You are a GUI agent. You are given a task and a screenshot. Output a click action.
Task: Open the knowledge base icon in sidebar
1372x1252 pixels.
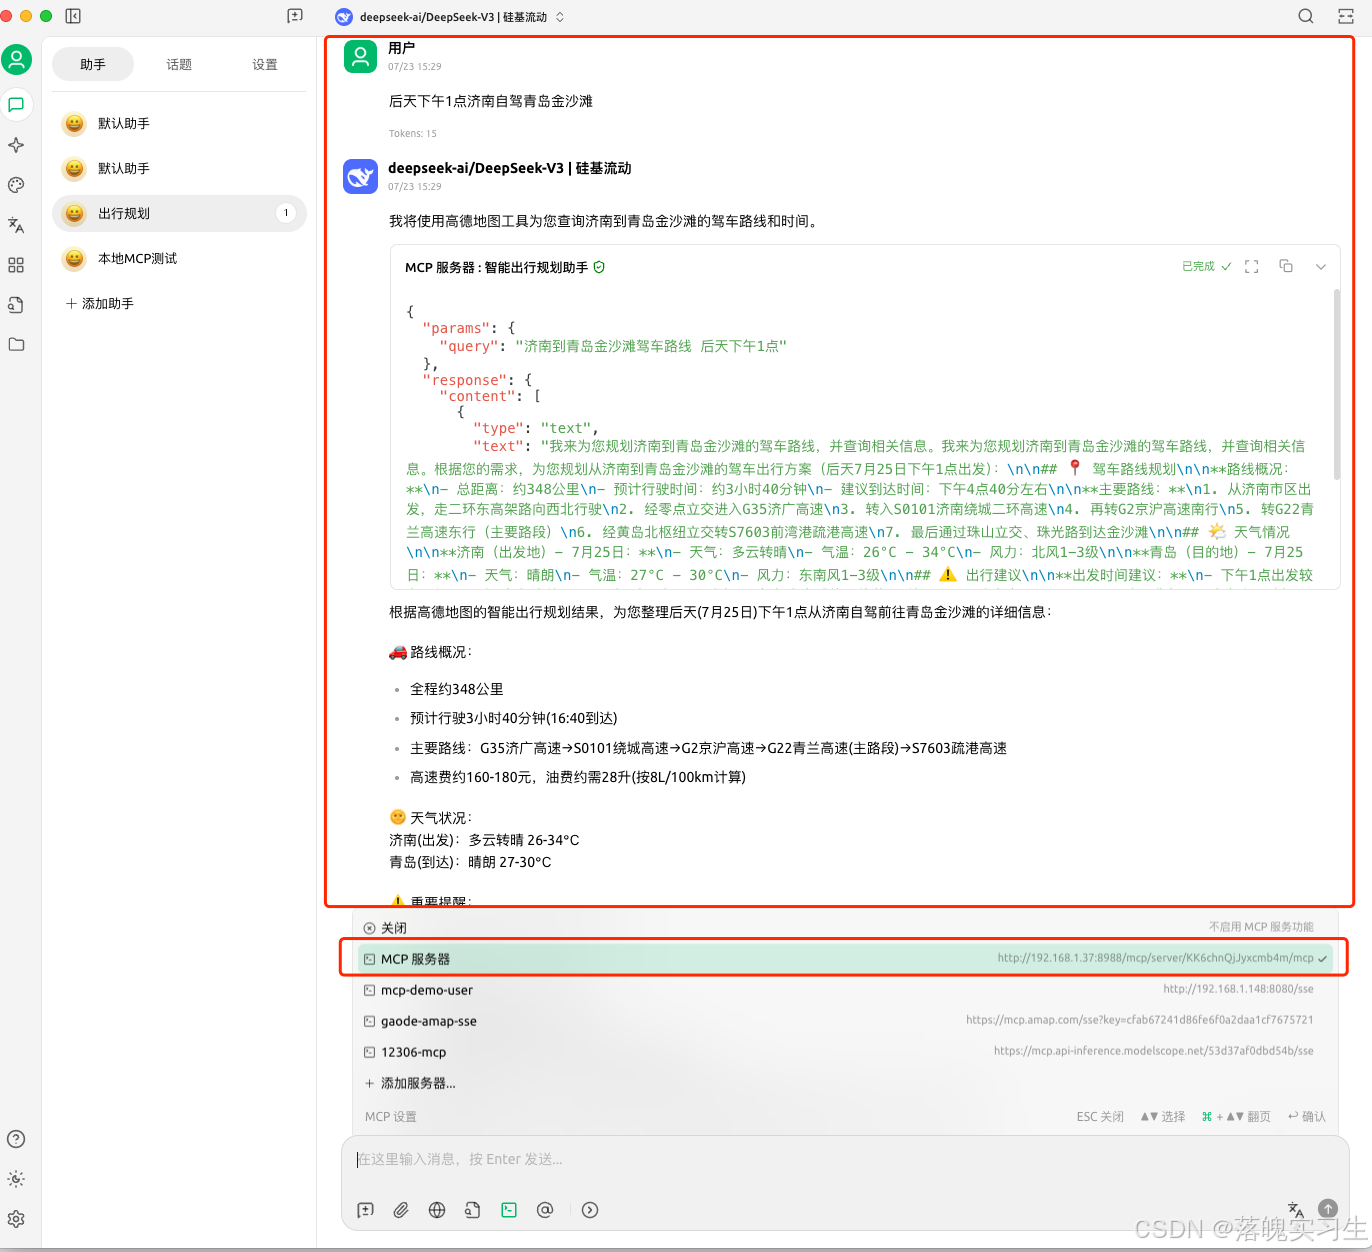(16, 305)
